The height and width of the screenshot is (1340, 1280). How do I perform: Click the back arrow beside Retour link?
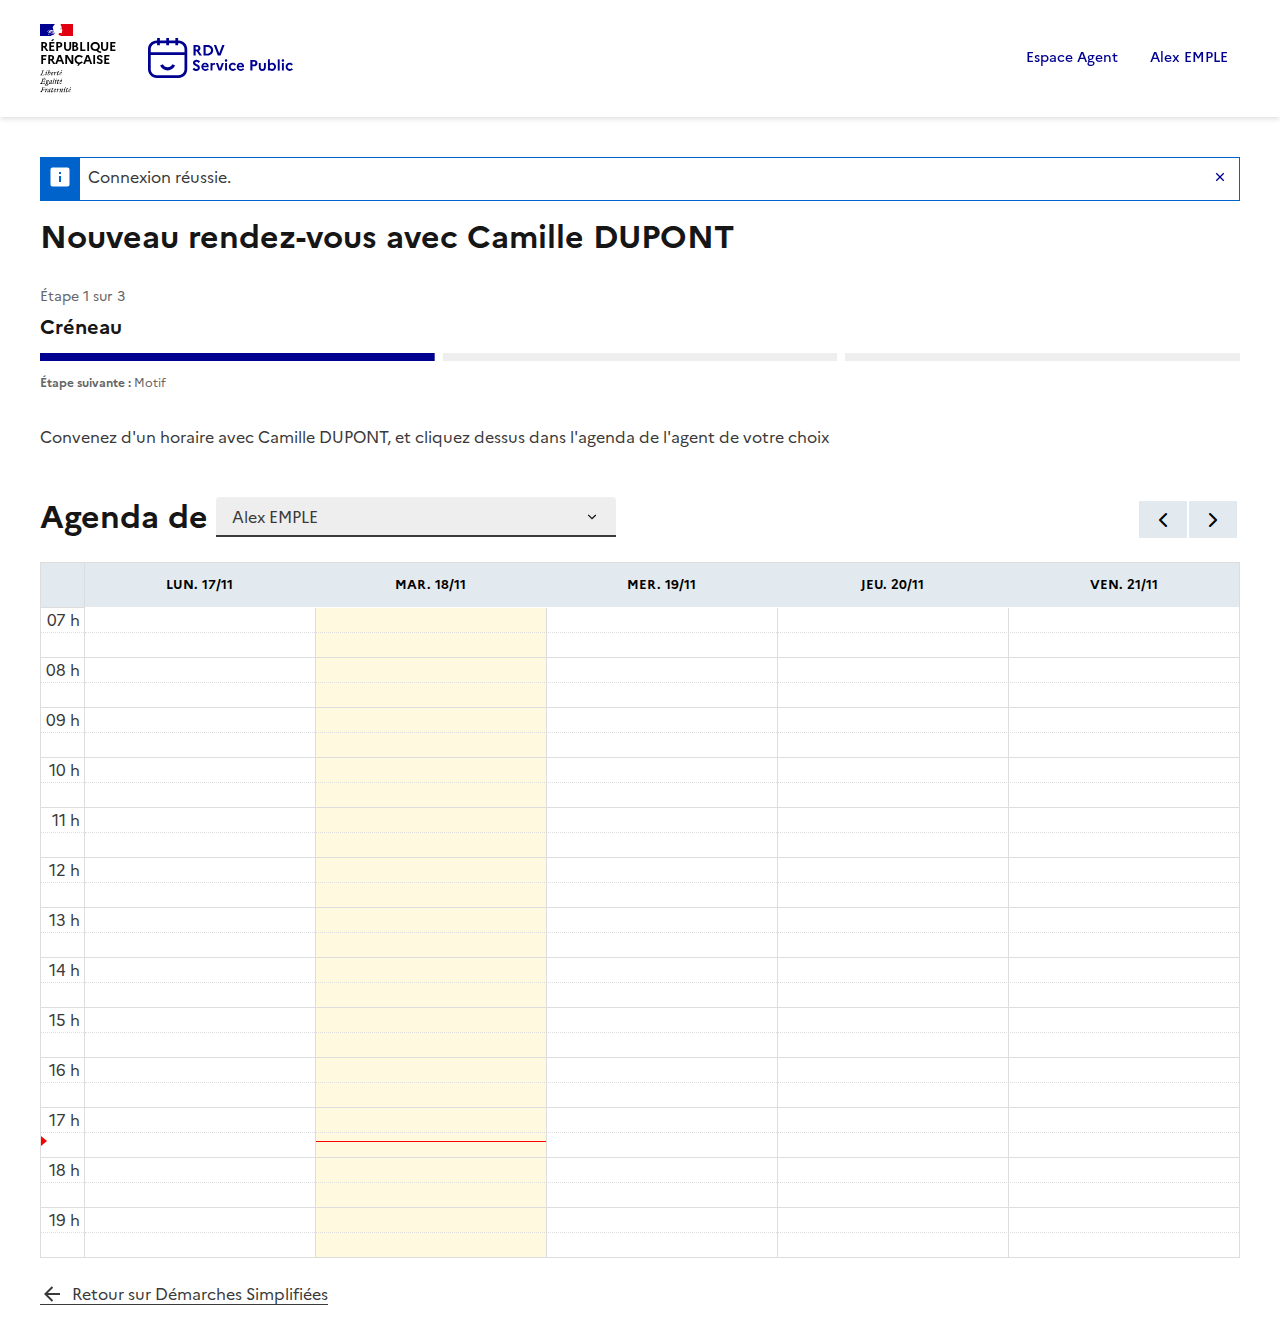click(52, 1294)
